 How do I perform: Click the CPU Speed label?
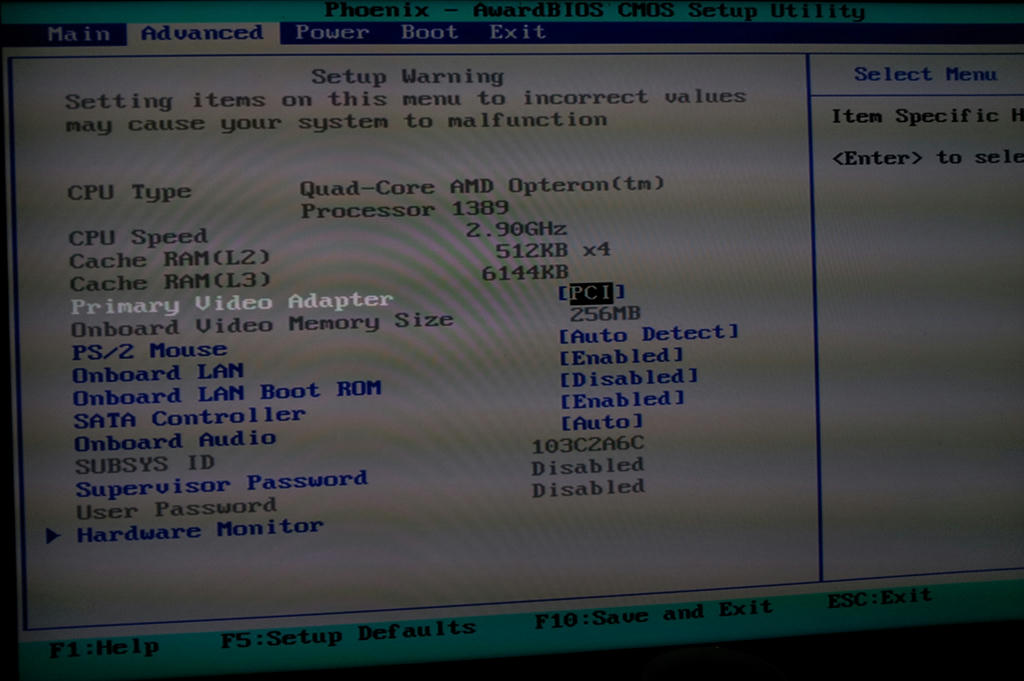point(138,236)
